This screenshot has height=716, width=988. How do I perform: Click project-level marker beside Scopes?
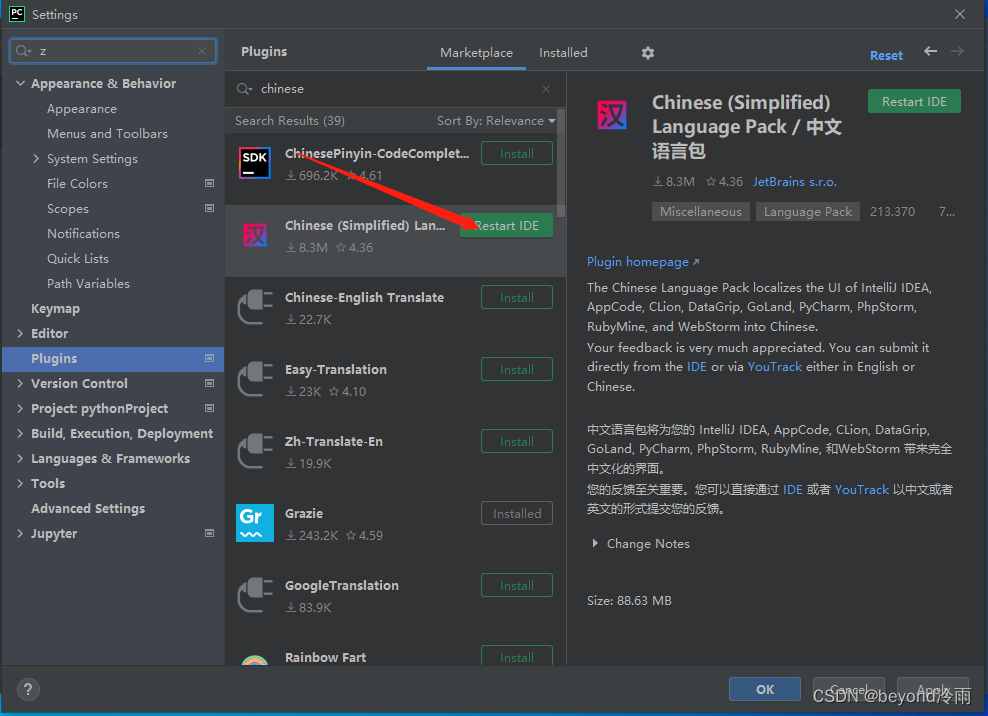click(x=210, y=209)
